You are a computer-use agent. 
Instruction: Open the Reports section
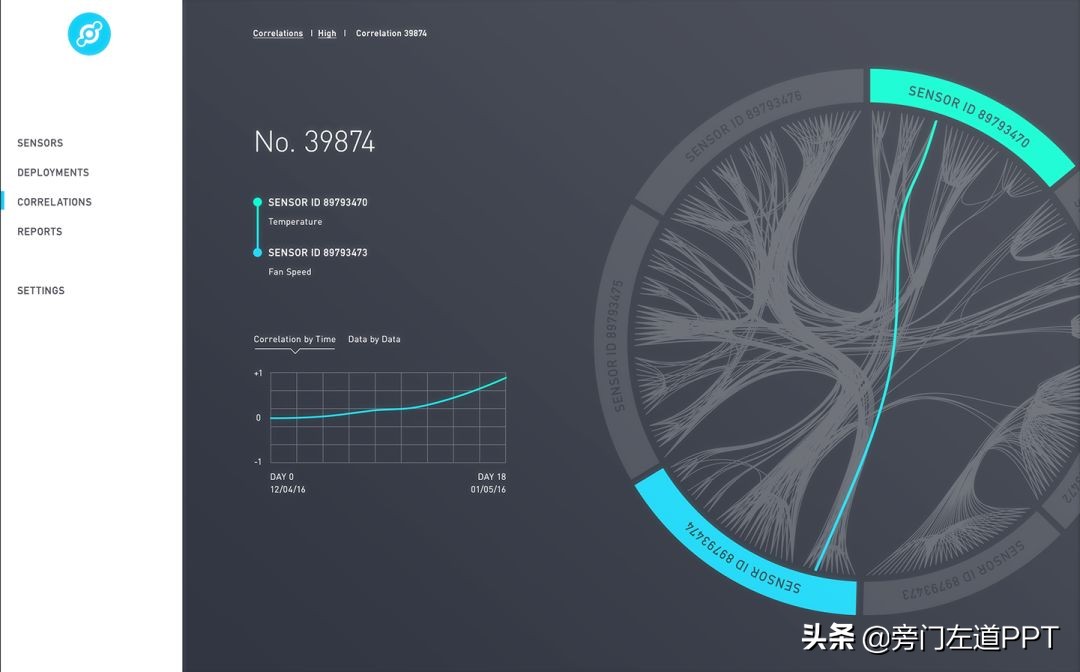(x=40, y=232)
